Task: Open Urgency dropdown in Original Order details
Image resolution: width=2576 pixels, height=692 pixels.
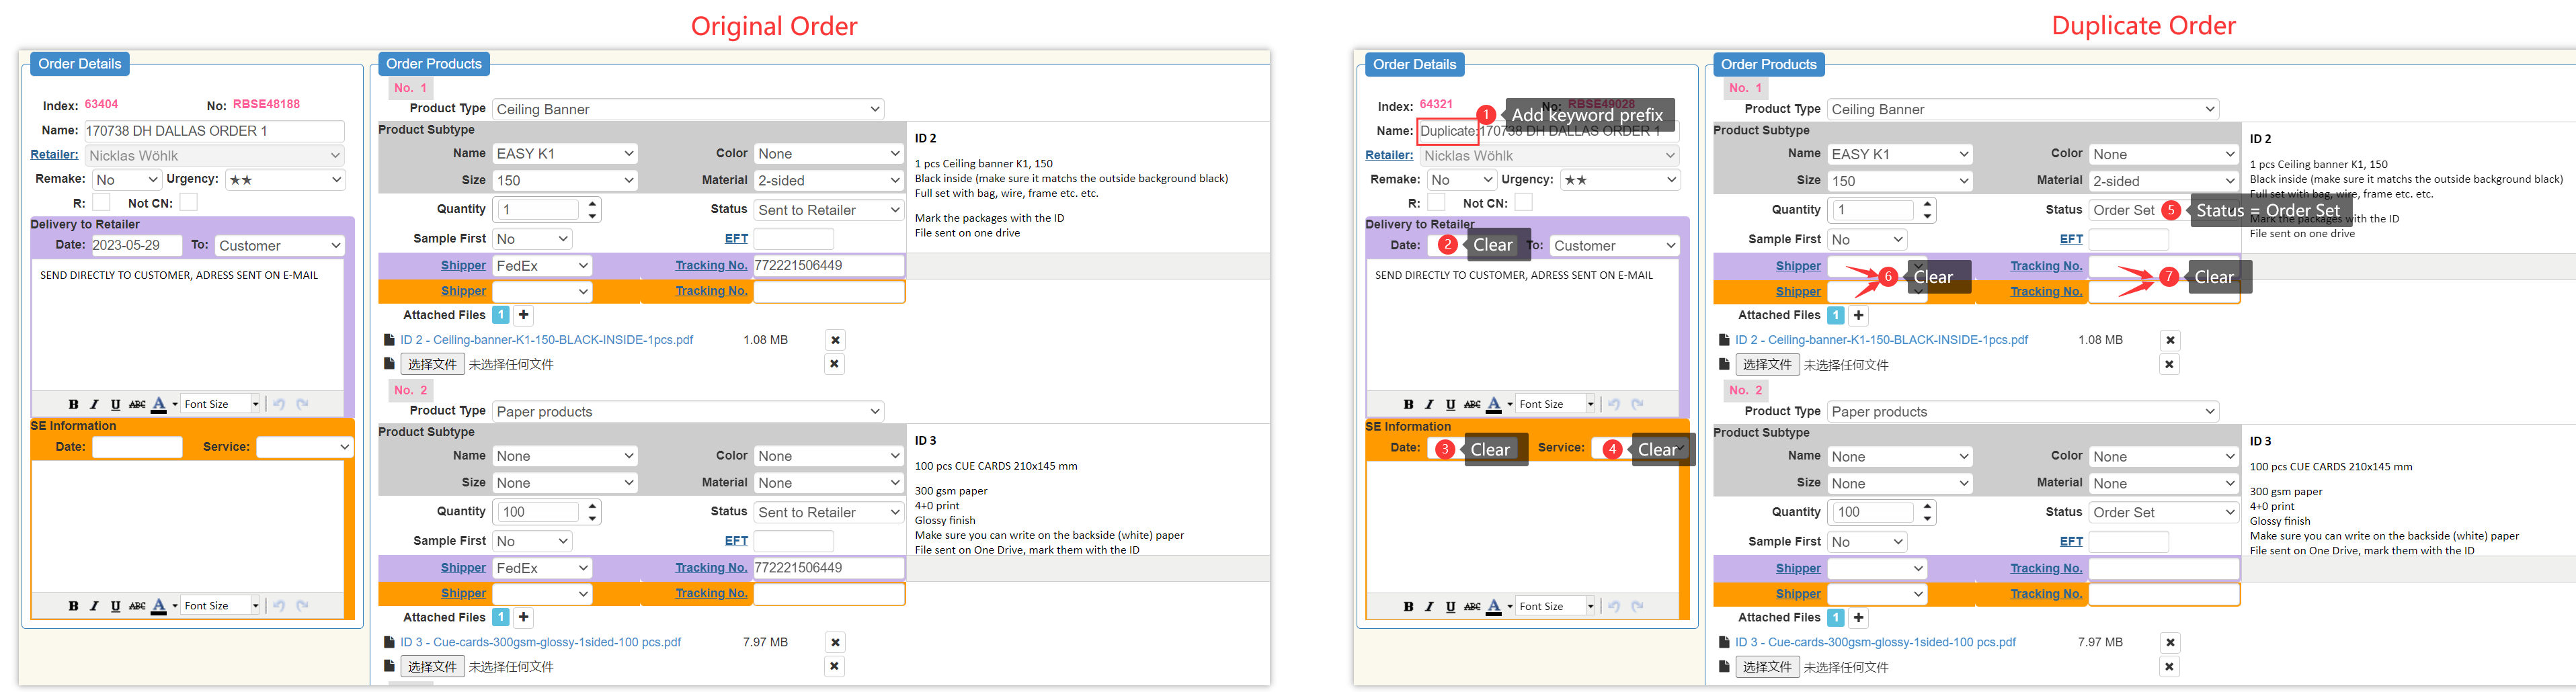Action: 284,180
